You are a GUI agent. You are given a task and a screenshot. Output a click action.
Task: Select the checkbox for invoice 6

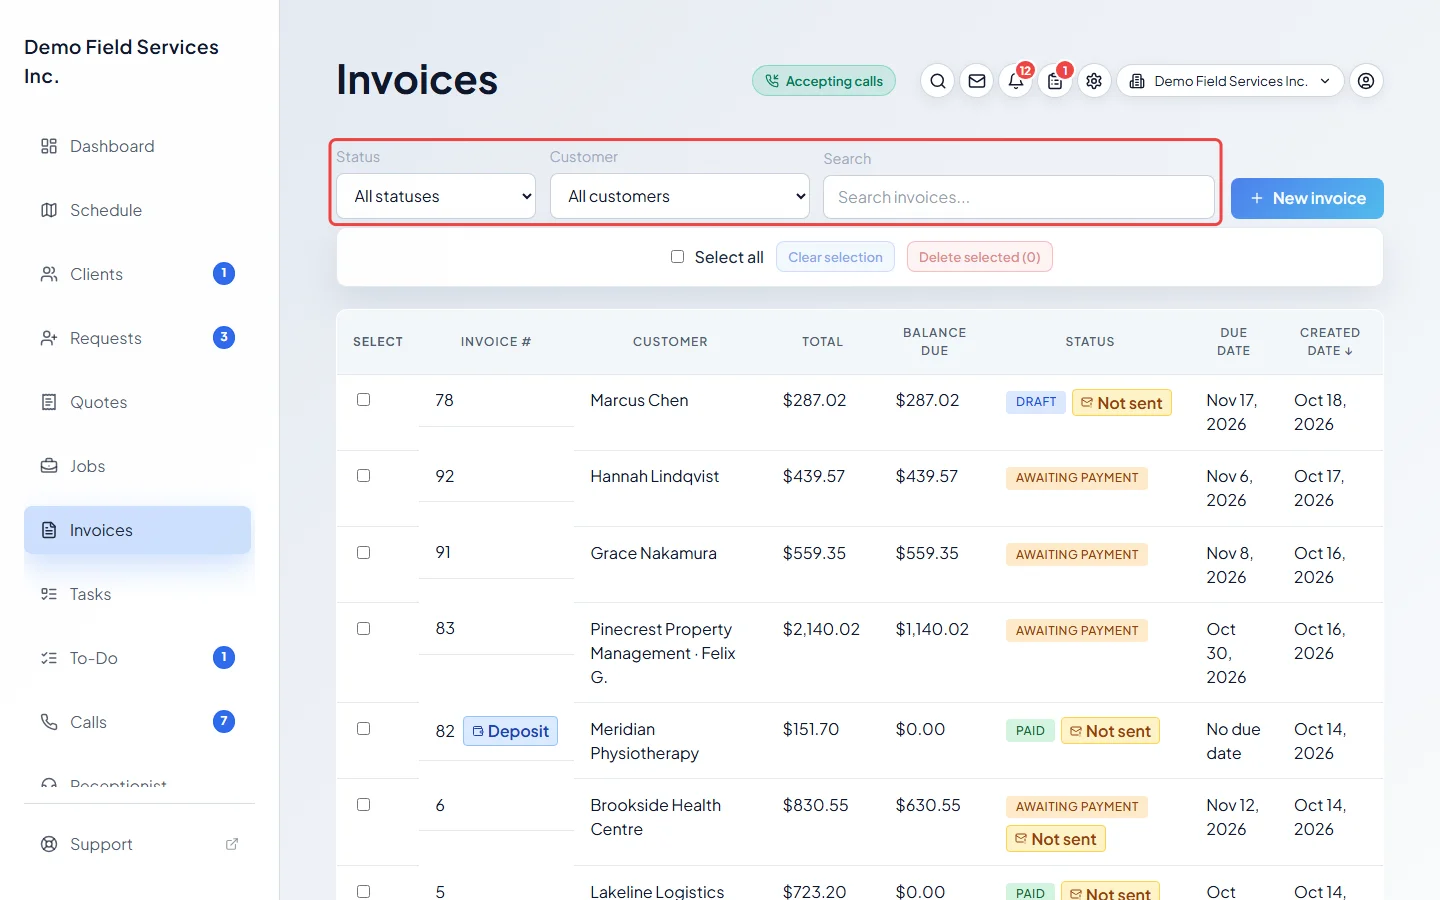point(364,805)
